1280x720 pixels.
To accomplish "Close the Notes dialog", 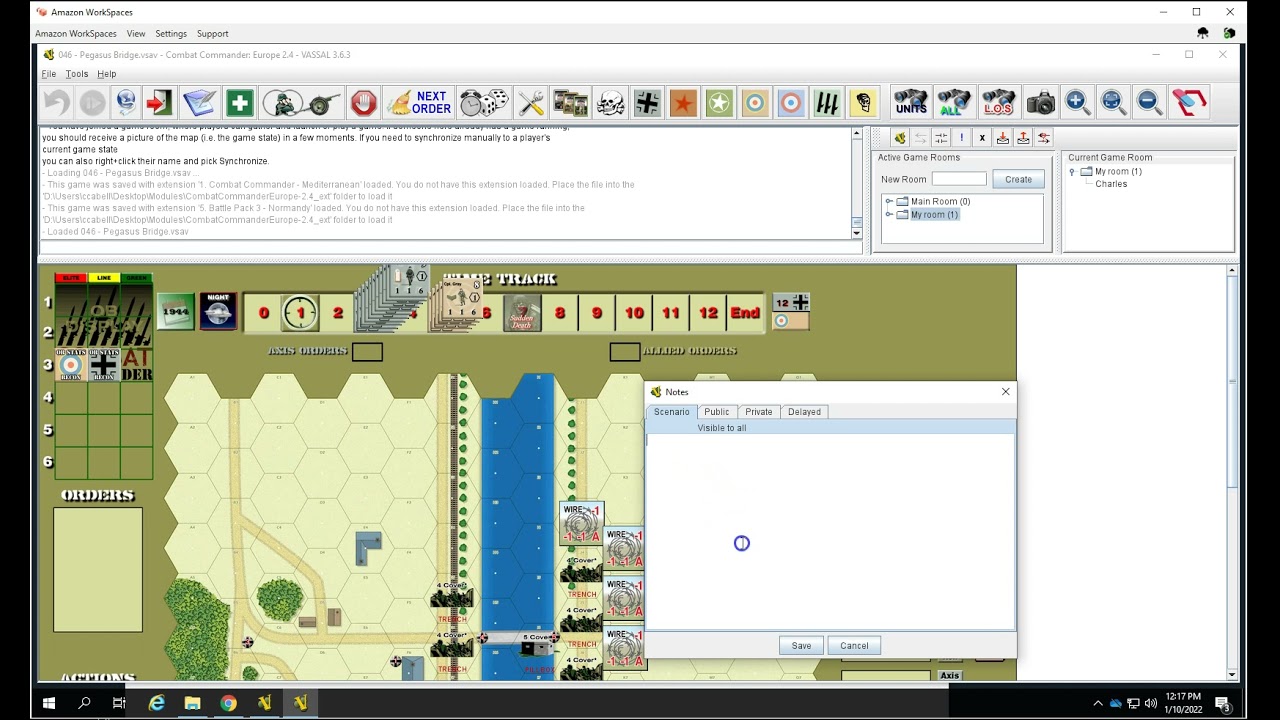I will point(1005,392).
